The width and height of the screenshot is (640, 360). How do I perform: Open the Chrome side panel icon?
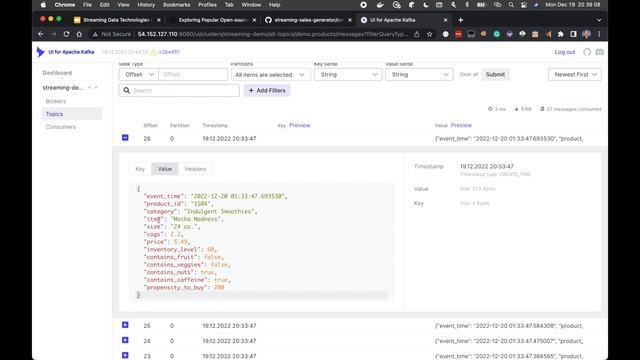[573, 34]
